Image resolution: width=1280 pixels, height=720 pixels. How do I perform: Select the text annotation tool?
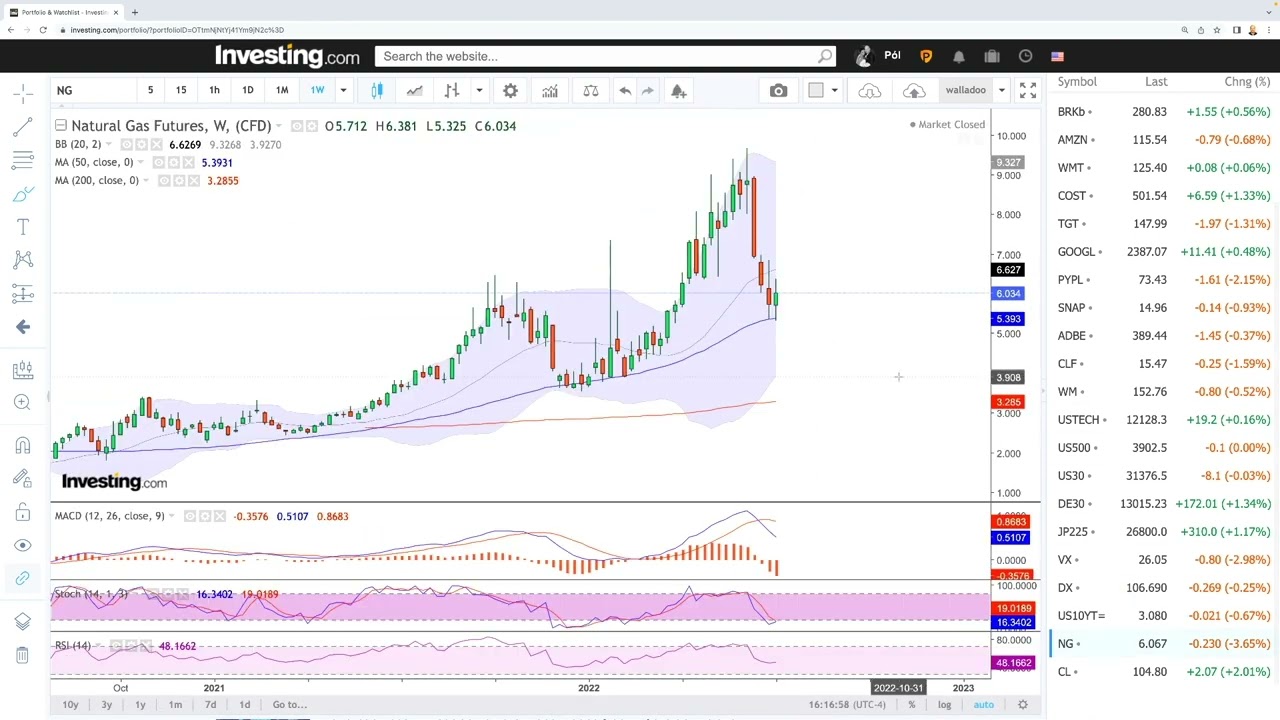tap(23, 227)
